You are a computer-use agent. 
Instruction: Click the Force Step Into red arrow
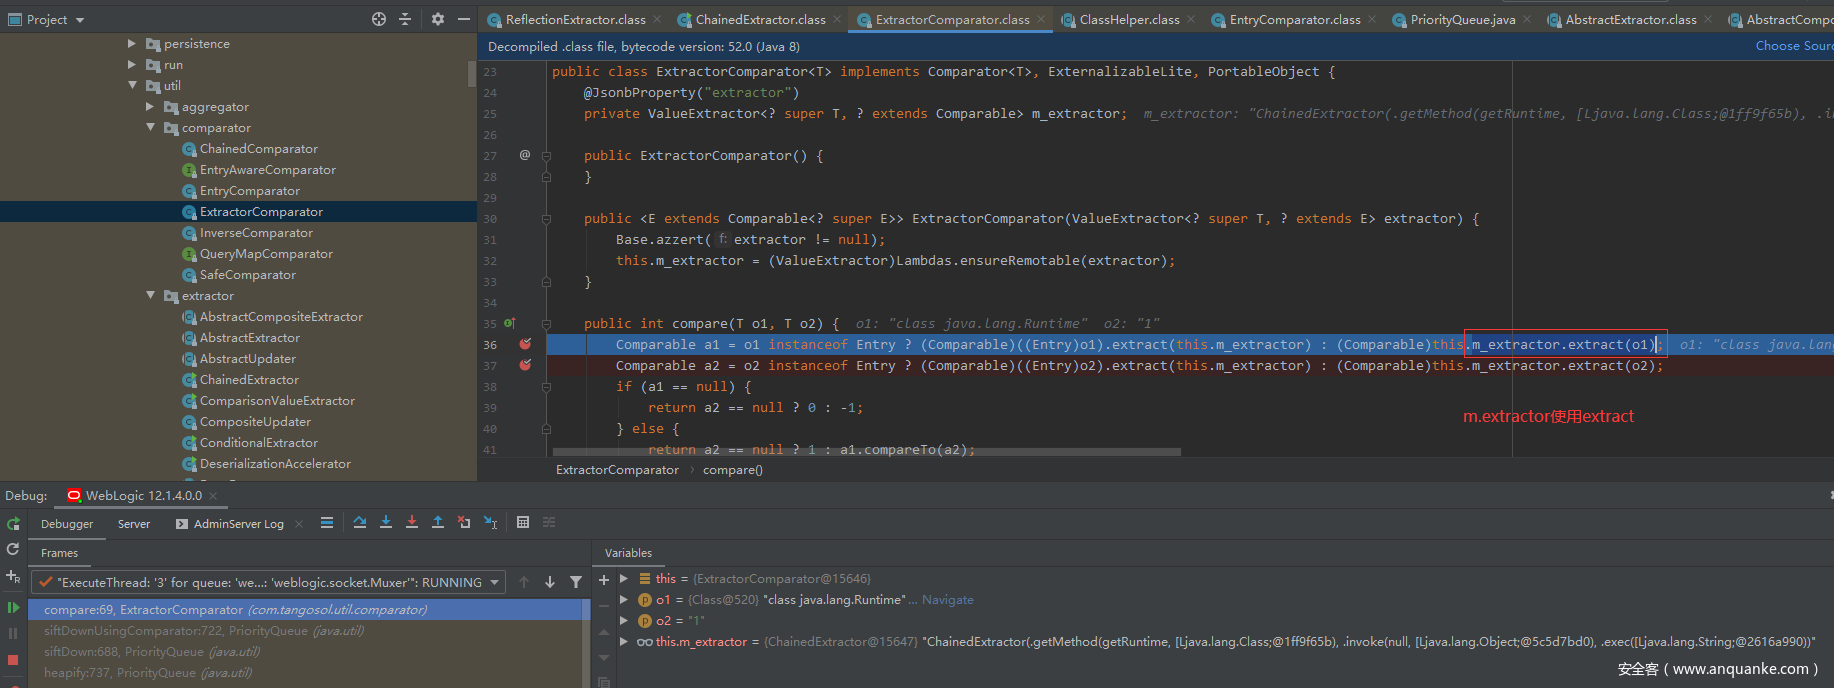point(412,522)
